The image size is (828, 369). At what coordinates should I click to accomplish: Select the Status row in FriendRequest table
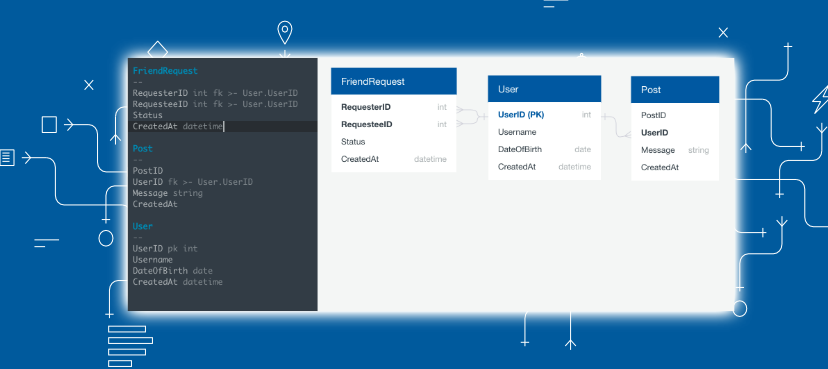coord(394,142)
